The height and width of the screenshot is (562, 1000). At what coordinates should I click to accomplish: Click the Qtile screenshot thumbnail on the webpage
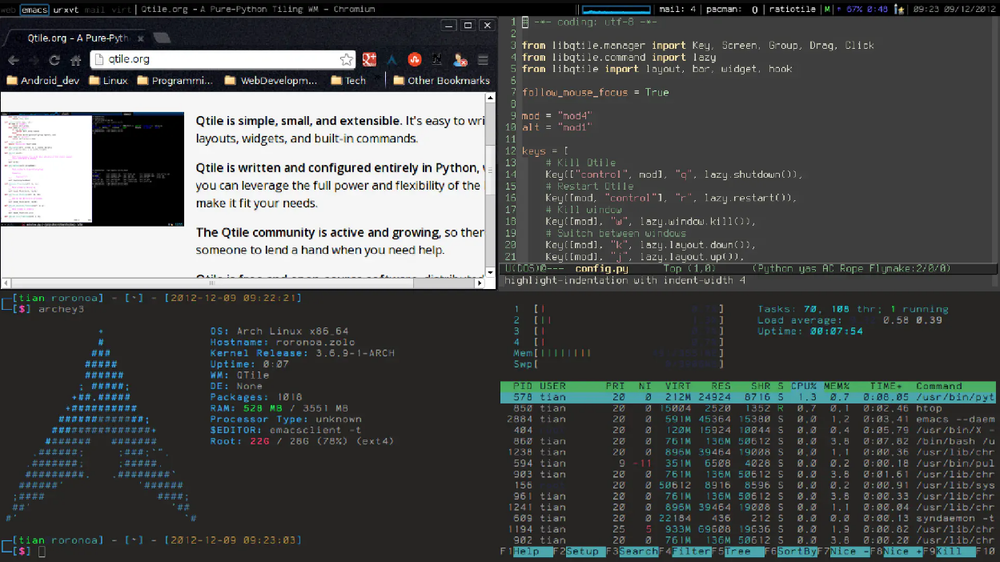click(x=92, y=169)
